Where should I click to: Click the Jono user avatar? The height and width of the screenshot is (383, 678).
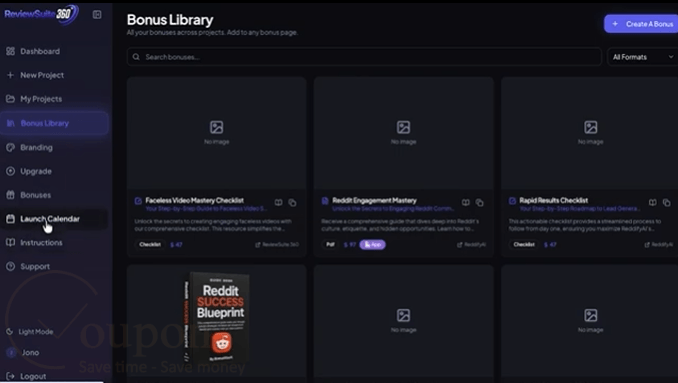(11, 352)
